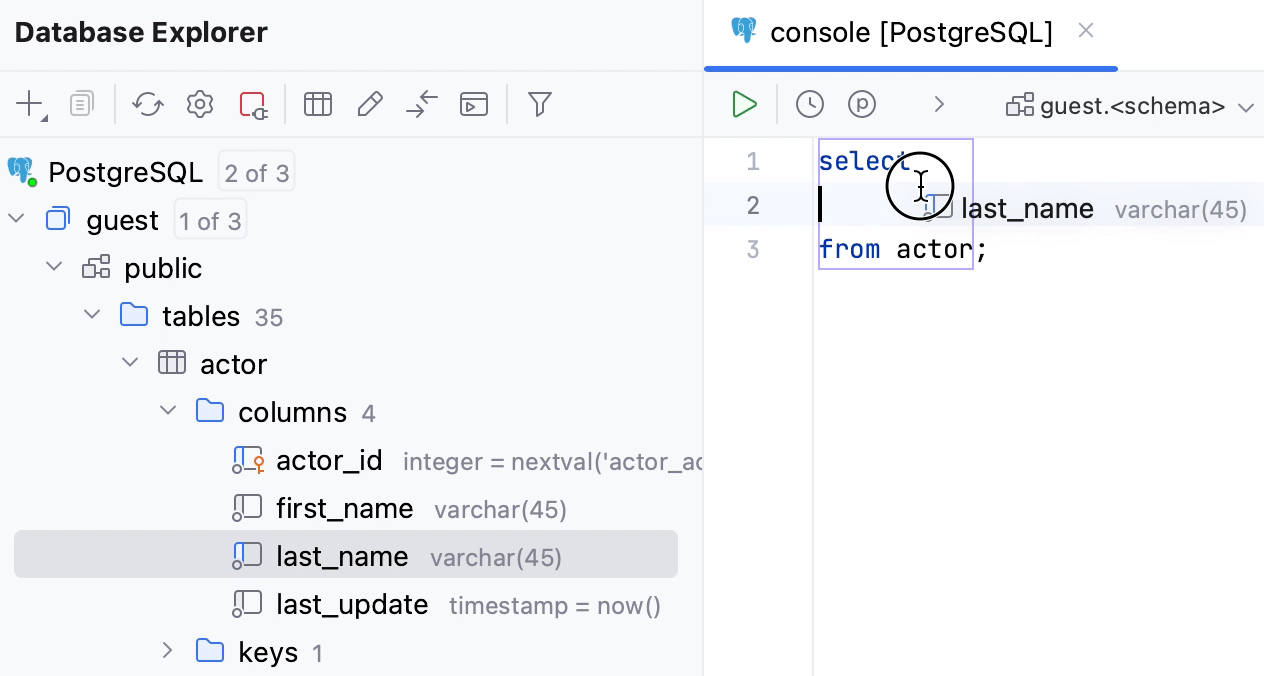Jump to the query console arrow icon

pyautogui.click(x=421, y=104)
